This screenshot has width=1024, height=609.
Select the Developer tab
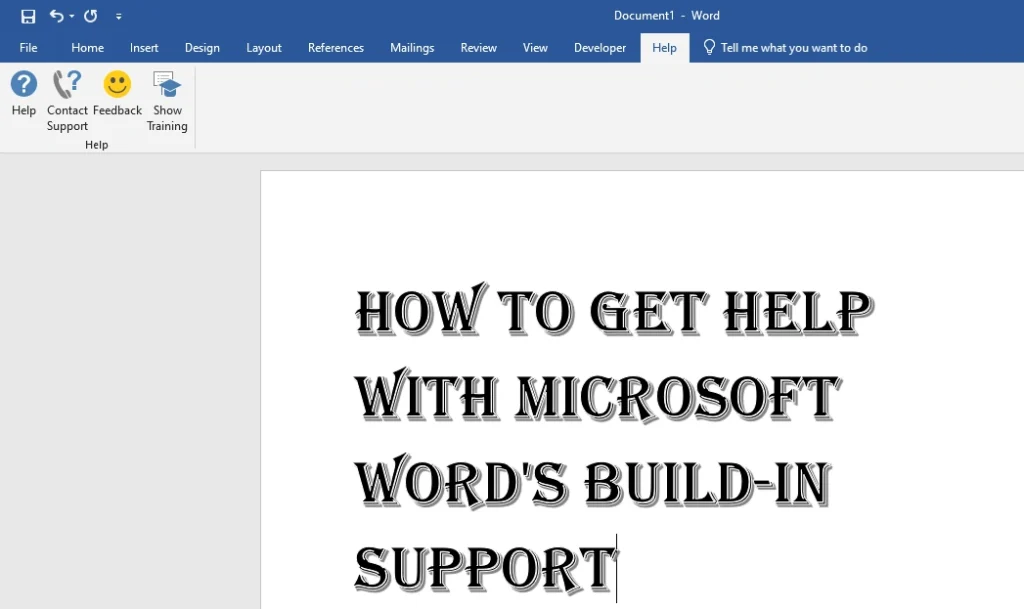click(x=600, y=47)
